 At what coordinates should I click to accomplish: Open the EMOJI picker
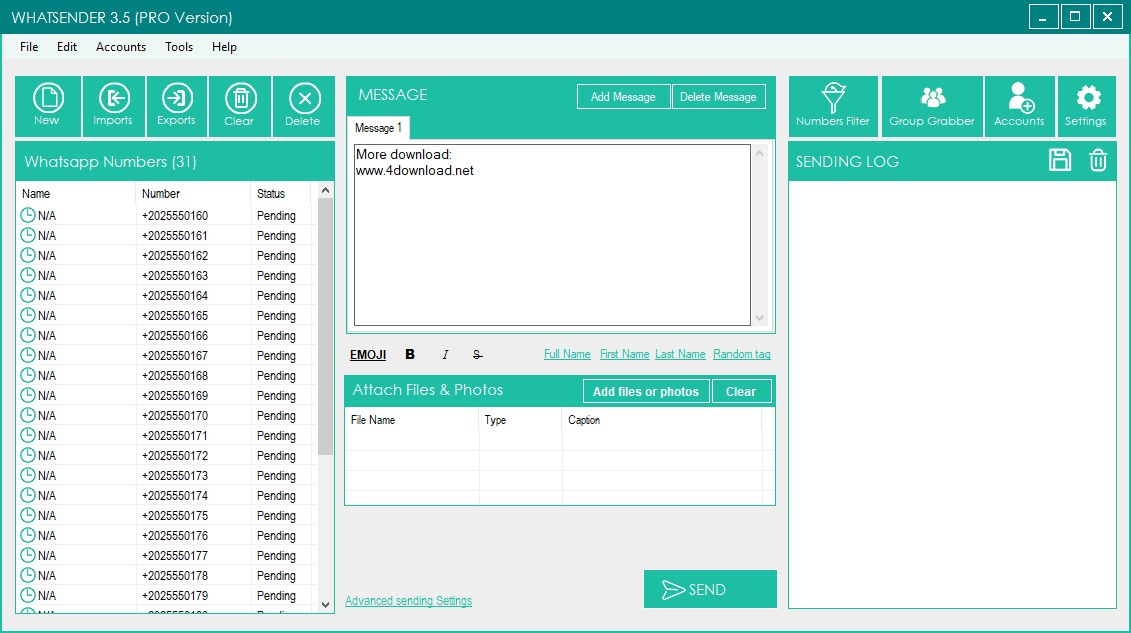tap(368, 355)
